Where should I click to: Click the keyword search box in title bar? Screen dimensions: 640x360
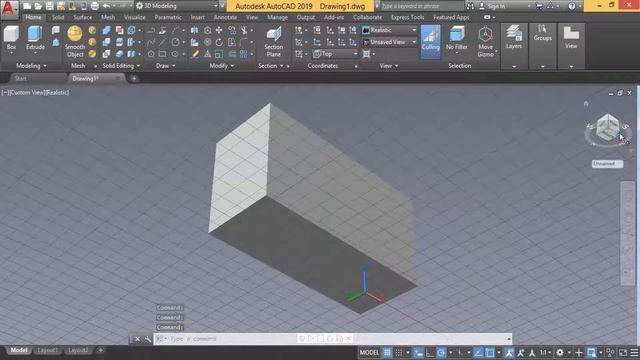421,6
